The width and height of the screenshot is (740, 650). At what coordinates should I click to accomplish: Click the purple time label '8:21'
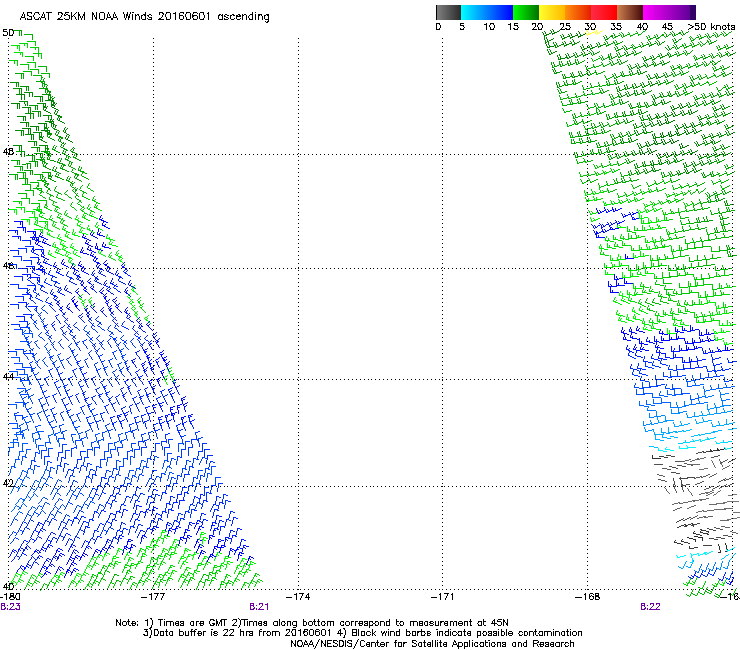pos(259,607)
